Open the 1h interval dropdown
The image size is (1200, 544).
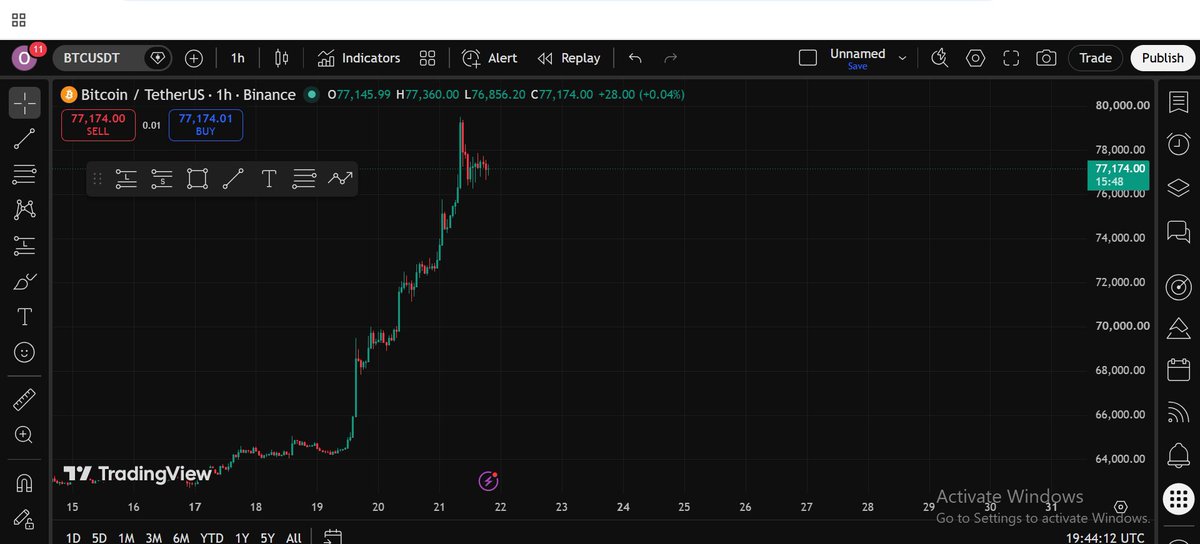(238, 58)
